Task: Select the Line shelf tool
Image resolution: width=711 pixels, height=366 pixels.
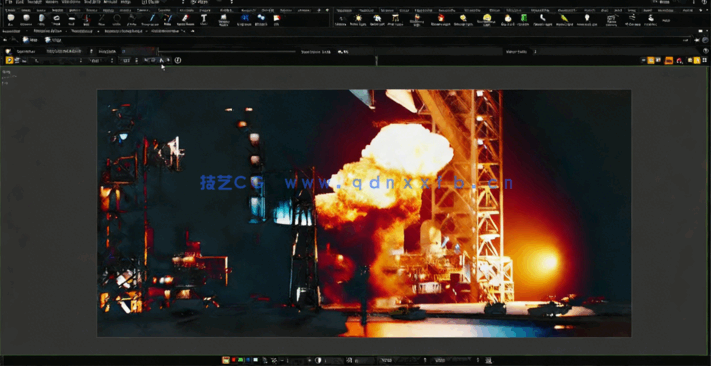Action: pyautogui.click(x=102, y=19)
